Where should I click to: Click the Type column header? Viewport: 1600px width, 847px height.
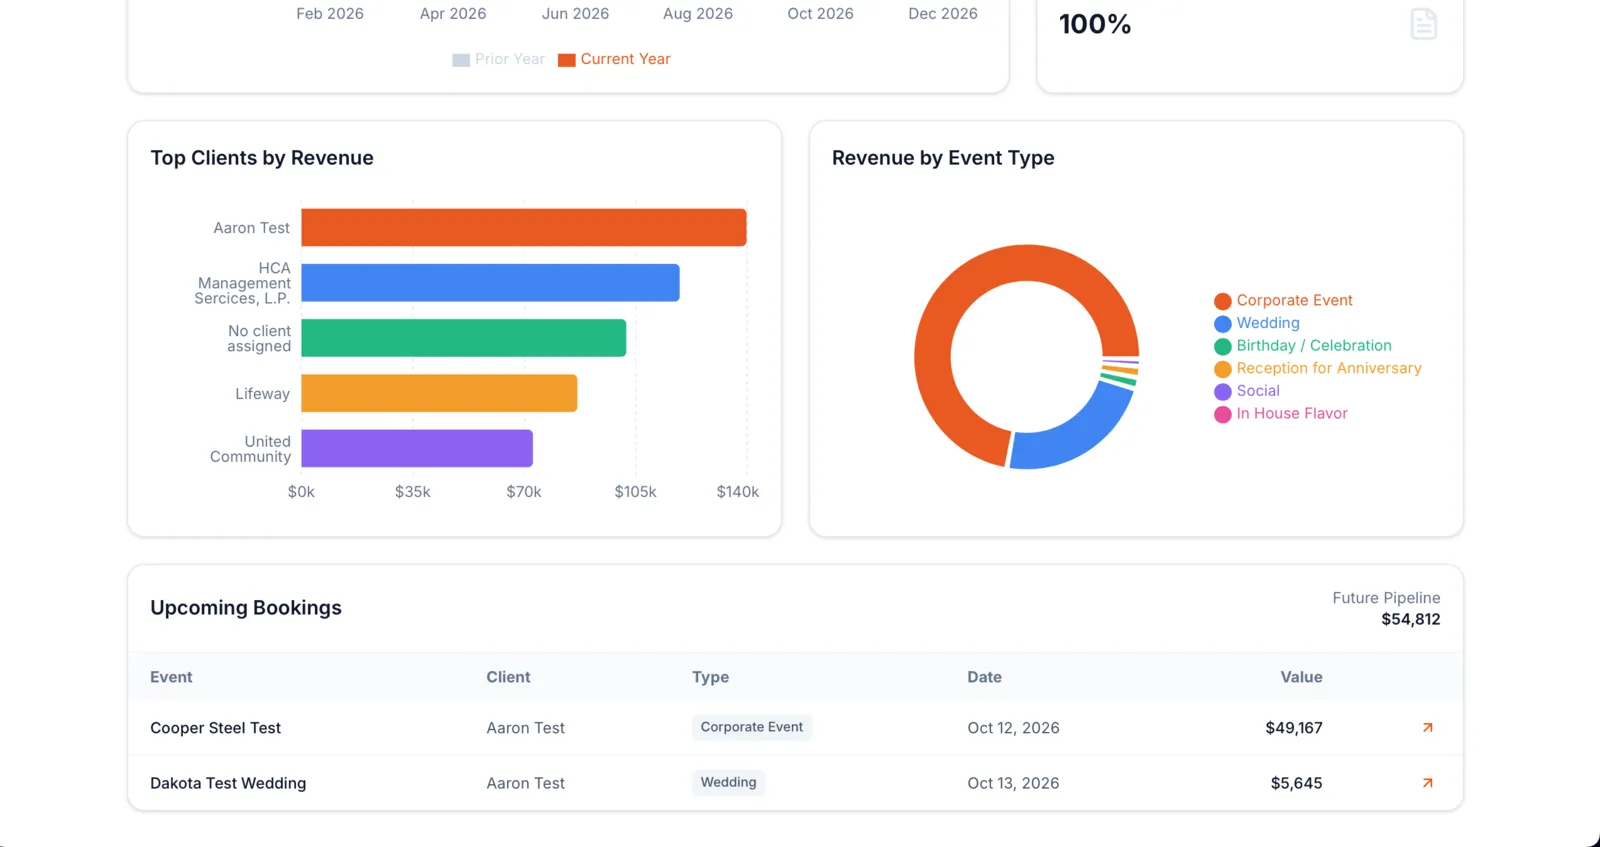click(x=710, y=677)
